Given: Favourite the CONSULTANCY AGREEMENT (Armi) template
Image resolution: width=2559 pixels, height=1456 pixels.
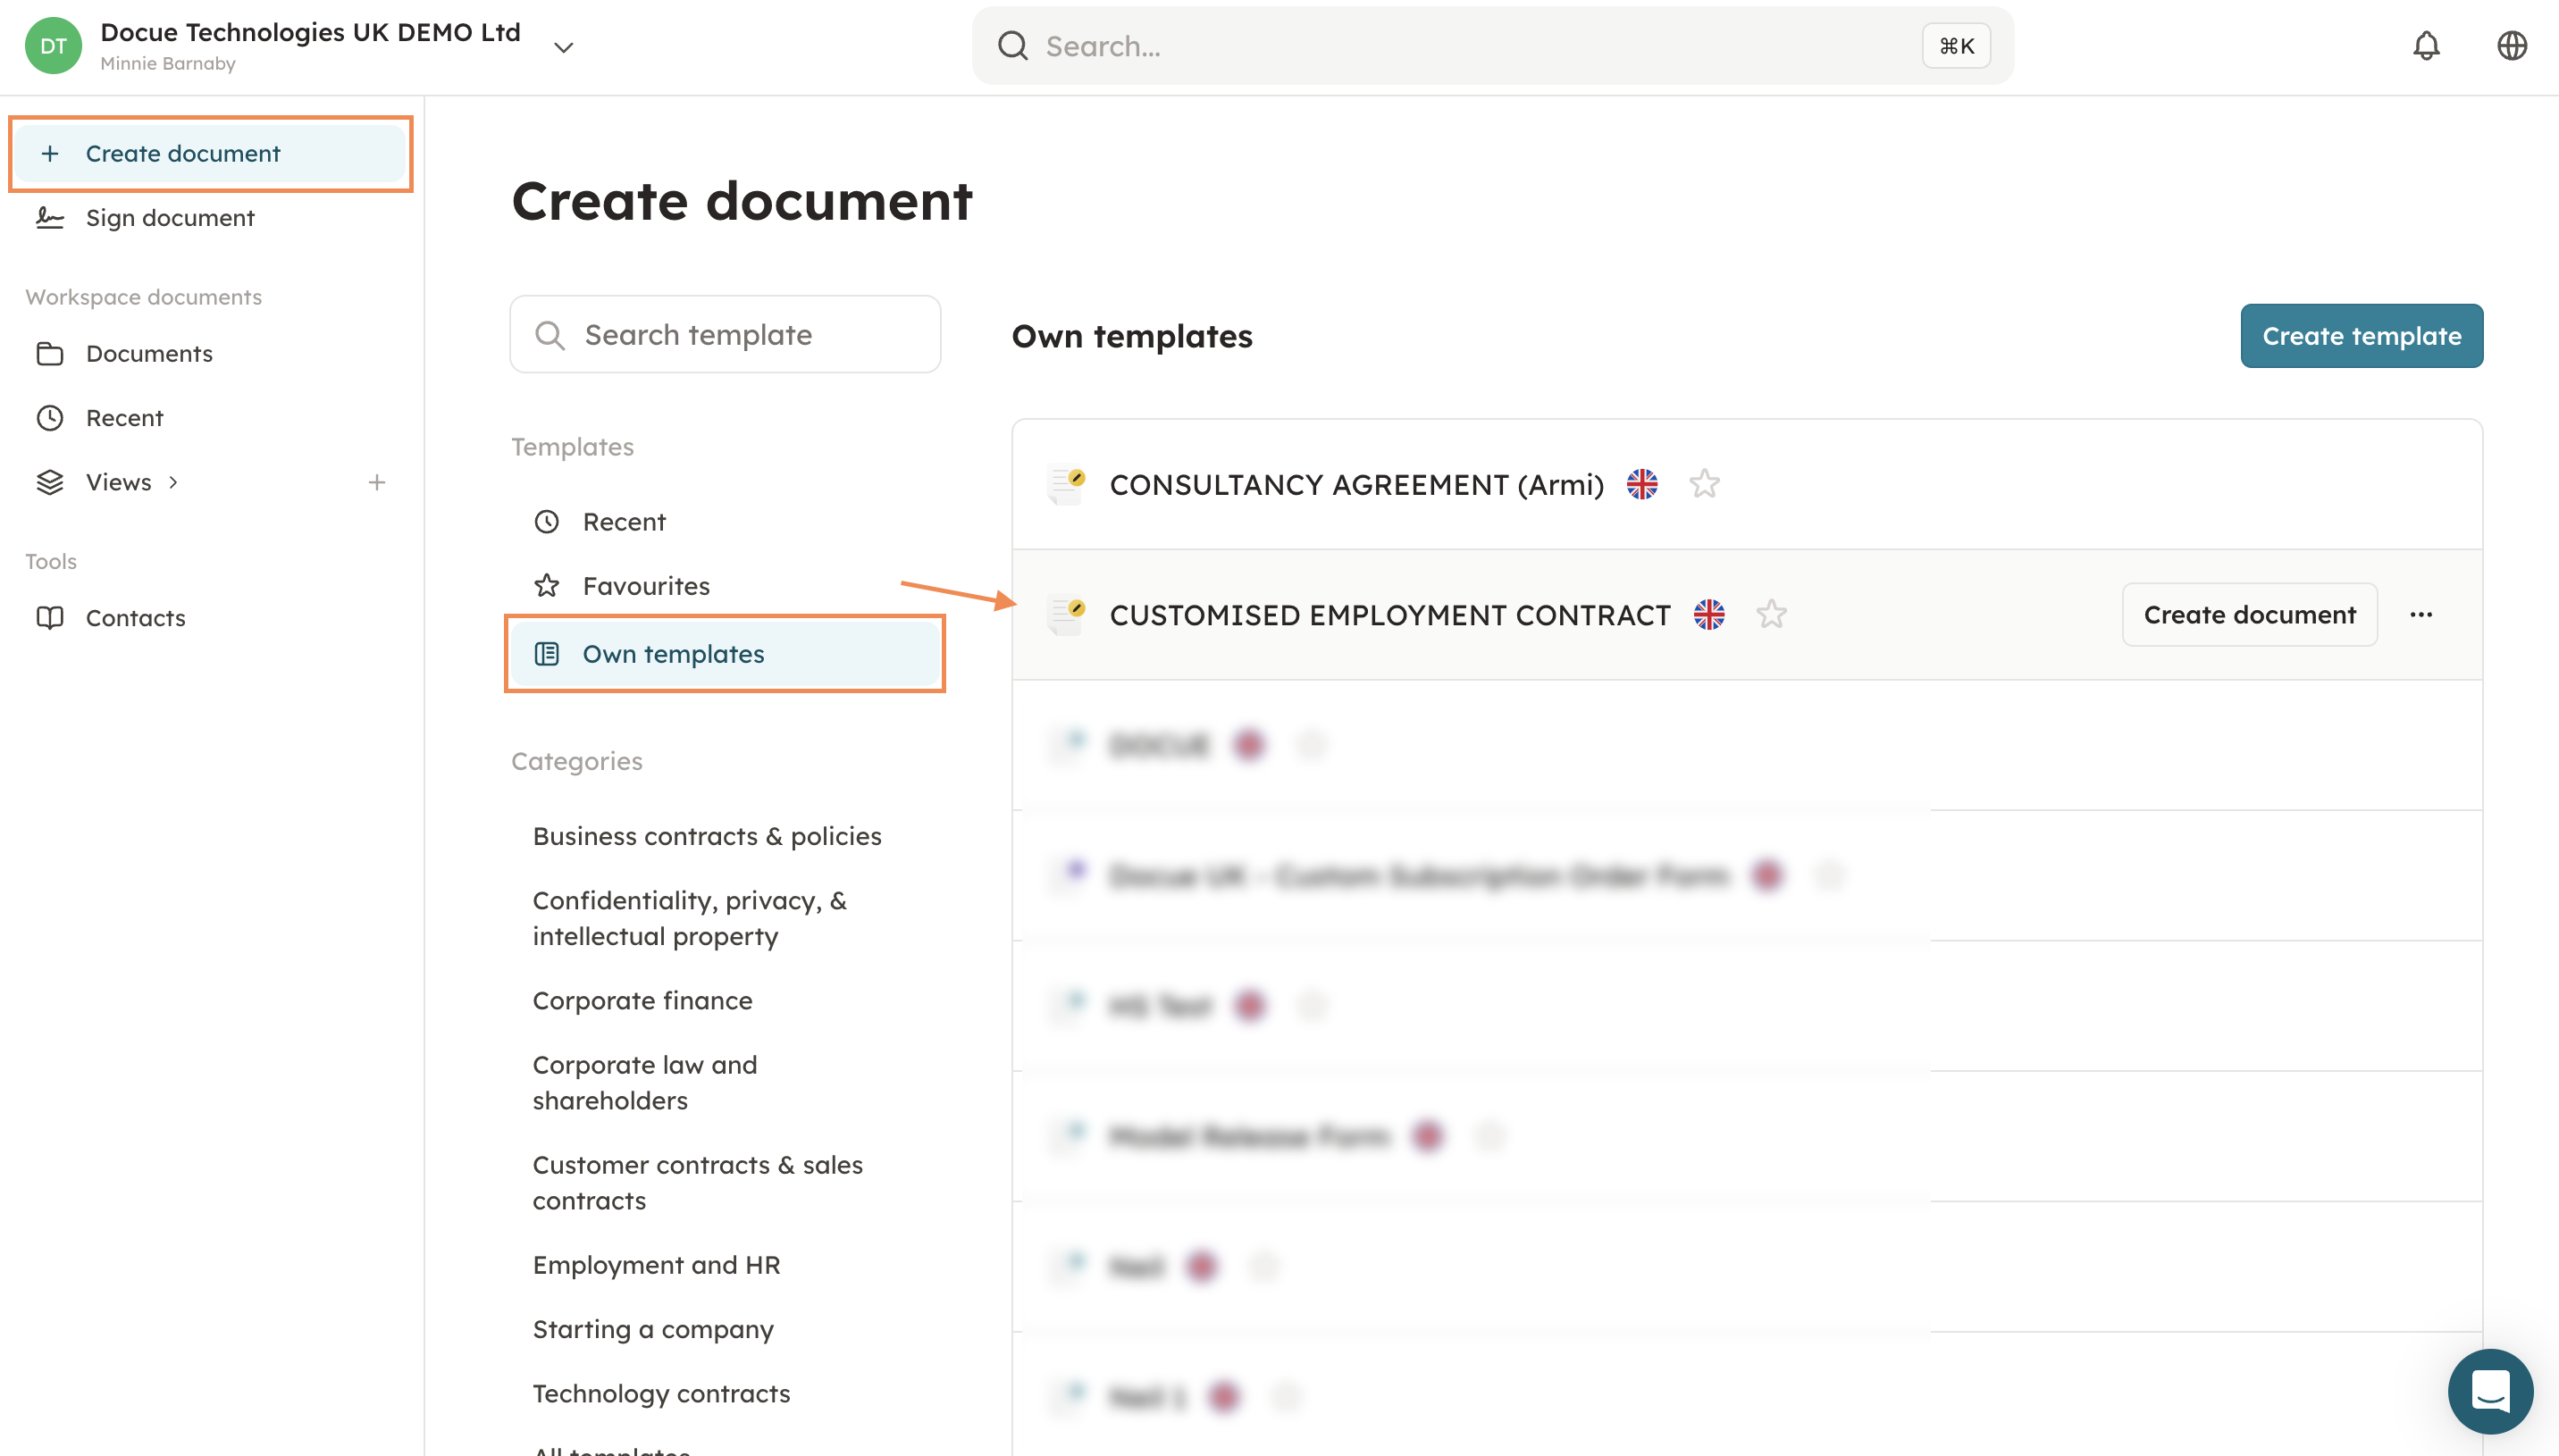Looking at the screenshot, I should pos(1704,484).
